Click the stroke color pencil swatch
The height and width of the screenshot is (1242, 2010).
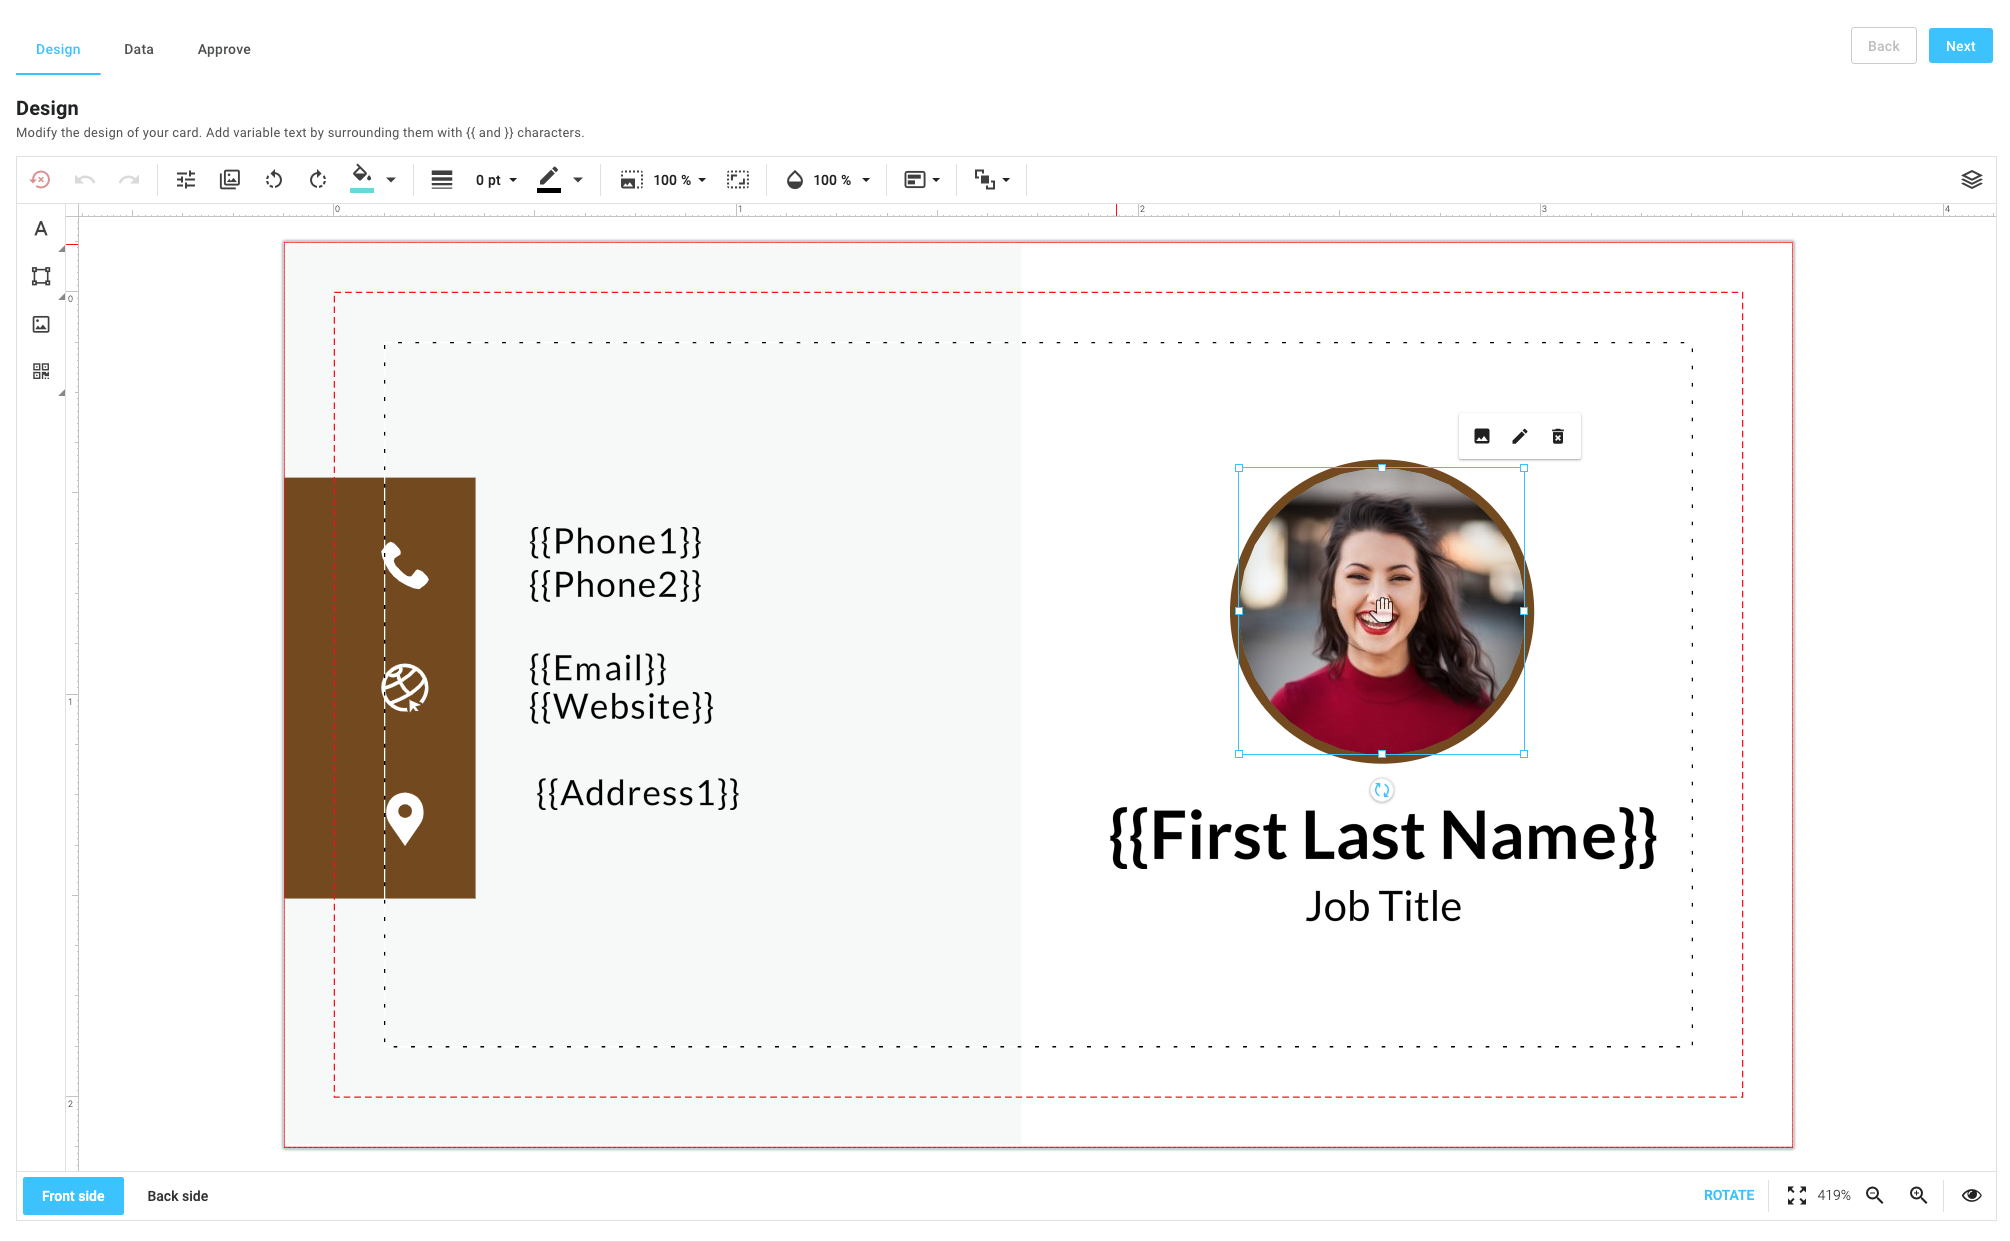549,180
